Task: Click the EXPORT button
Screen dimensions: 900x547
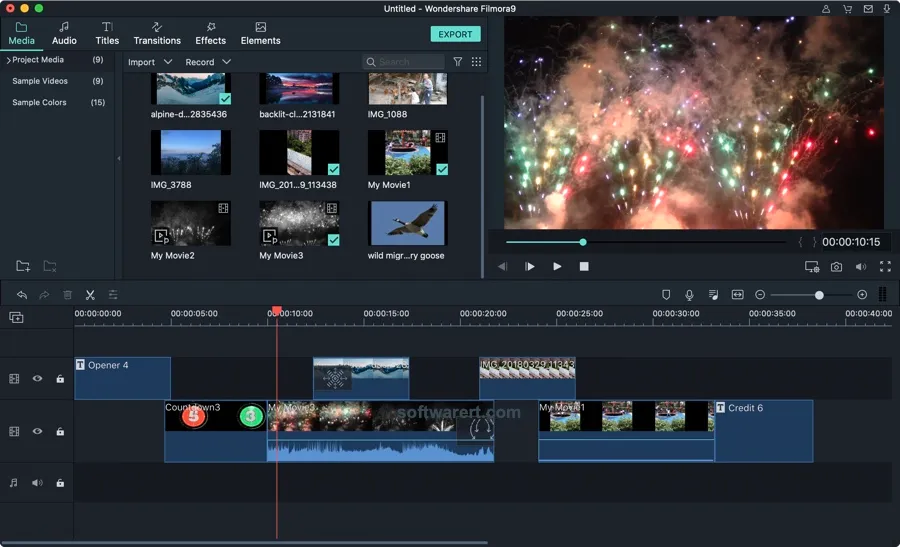Action: [455, 34]
